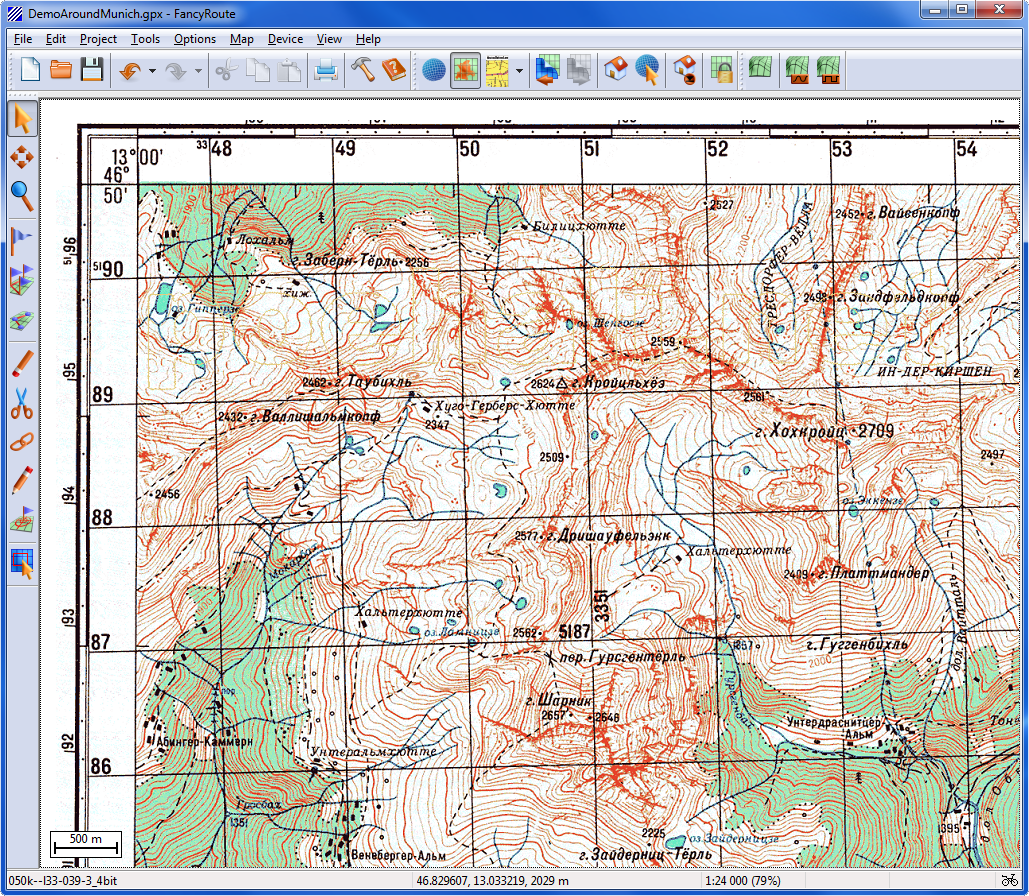Open the undo history dropdown arrow

152,70
